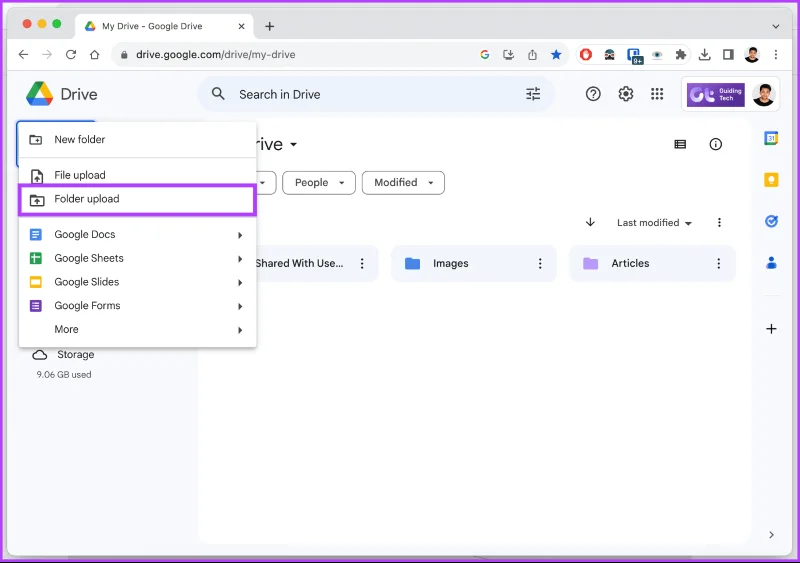Select Google Forms menu entry
The image size is (800, 563).
137,306
